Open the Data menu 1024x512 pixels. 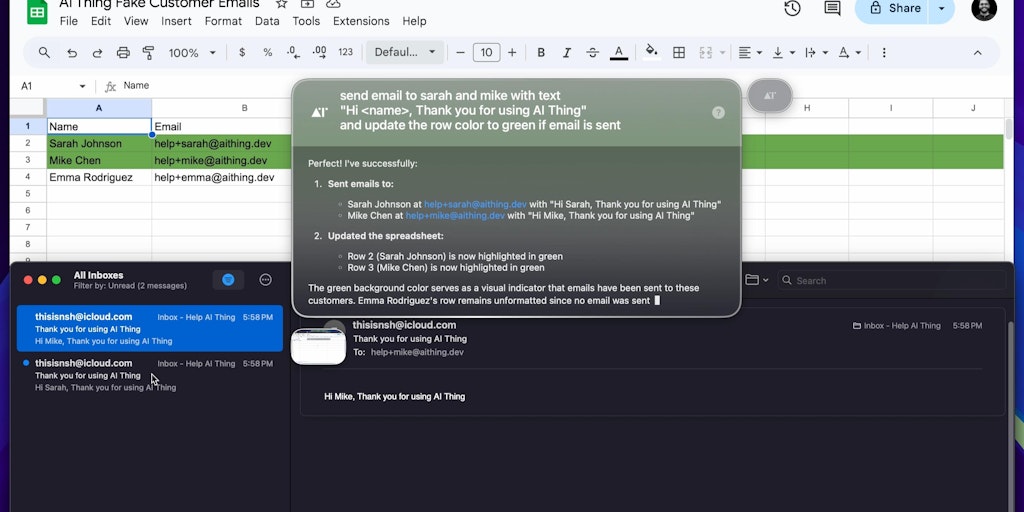[267, 21]
